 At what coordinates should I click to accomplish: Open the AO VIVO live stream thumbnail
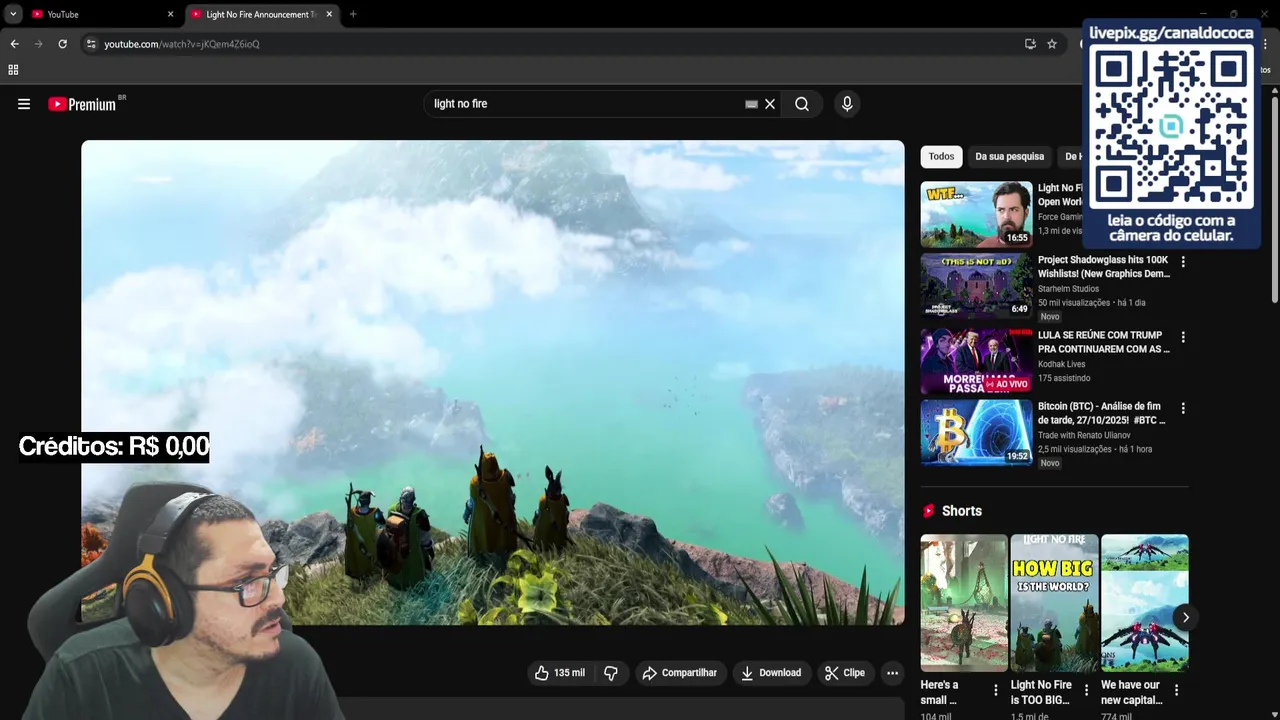coord(976,361)
